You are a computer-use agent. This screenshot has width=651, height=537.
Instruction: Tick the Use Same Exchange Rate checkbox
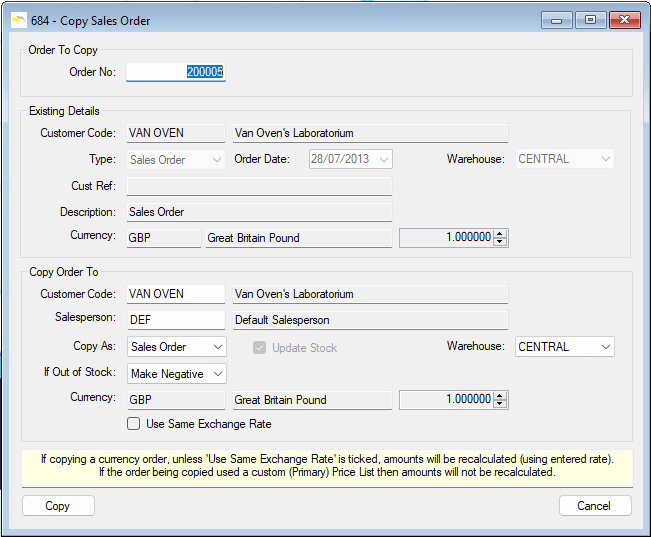(x=134, y=424)
